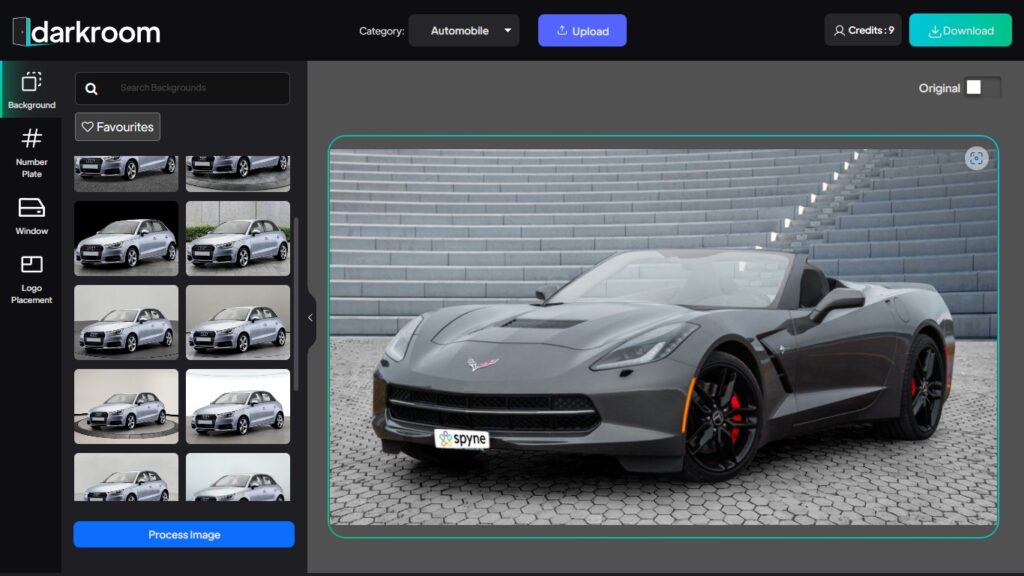Screen dimensions: 1024x576
Task: Select the left beige studio background thumbnail
Action: [x=126, y=323]
